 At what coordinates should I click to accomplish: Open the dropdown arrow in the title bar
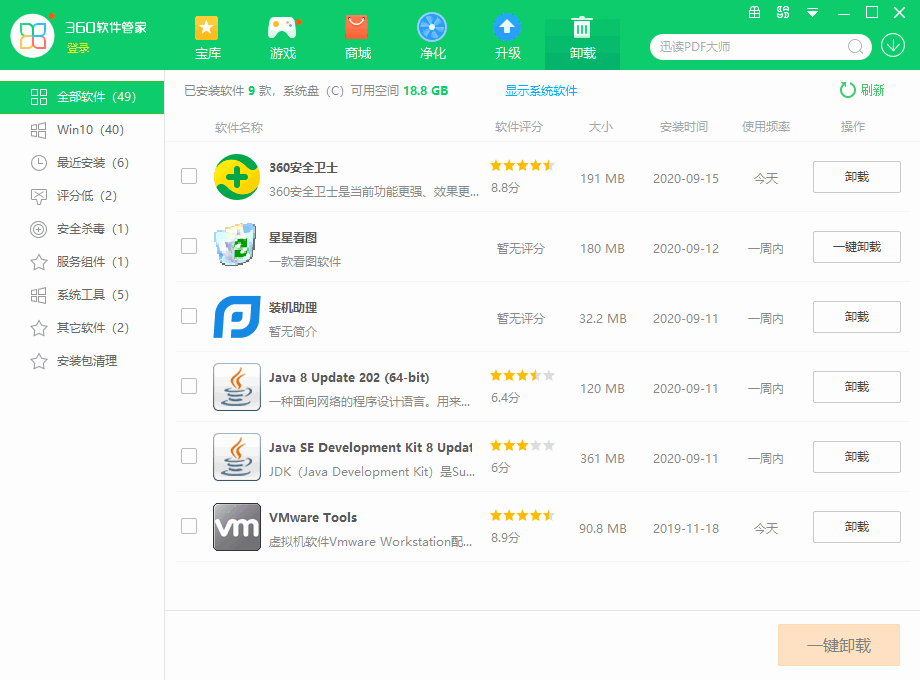click(x=812, y=14)
